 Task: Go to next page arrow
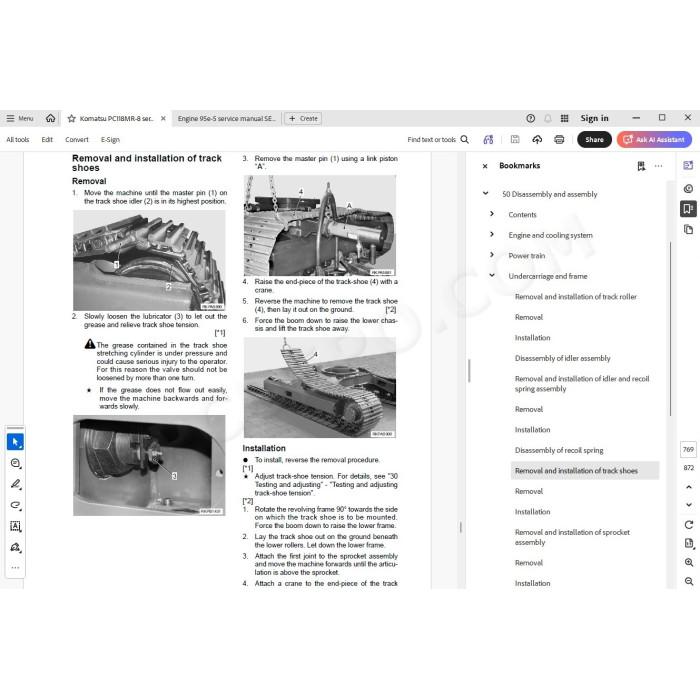(689, 505)
